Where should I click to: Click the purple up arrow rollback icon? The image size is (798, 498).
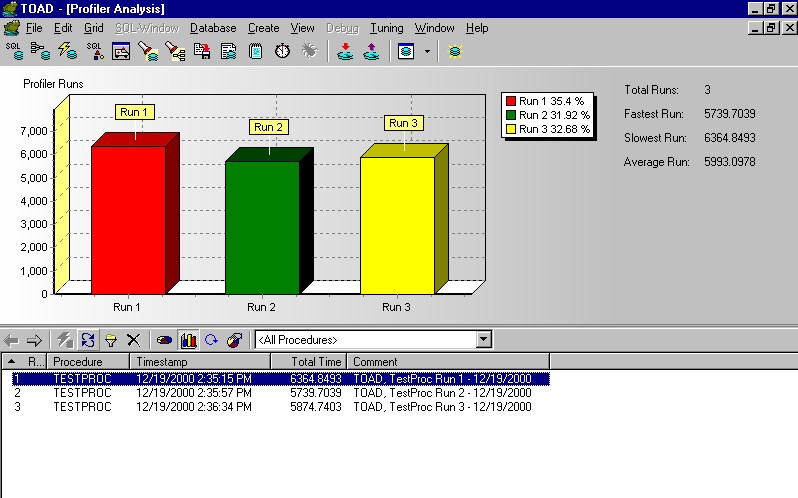tap(371, 51)
